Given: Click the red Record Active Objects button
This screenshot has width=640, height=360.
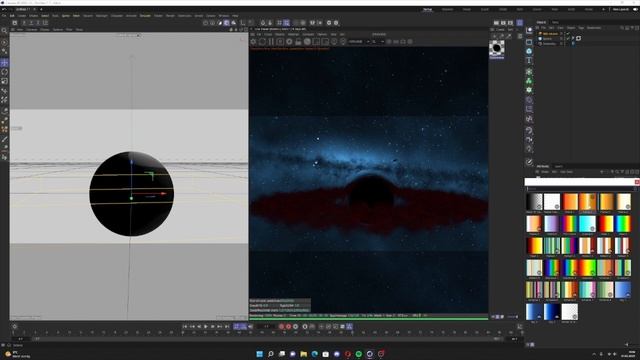Looking at the screenshot, I should coord(281,327).
